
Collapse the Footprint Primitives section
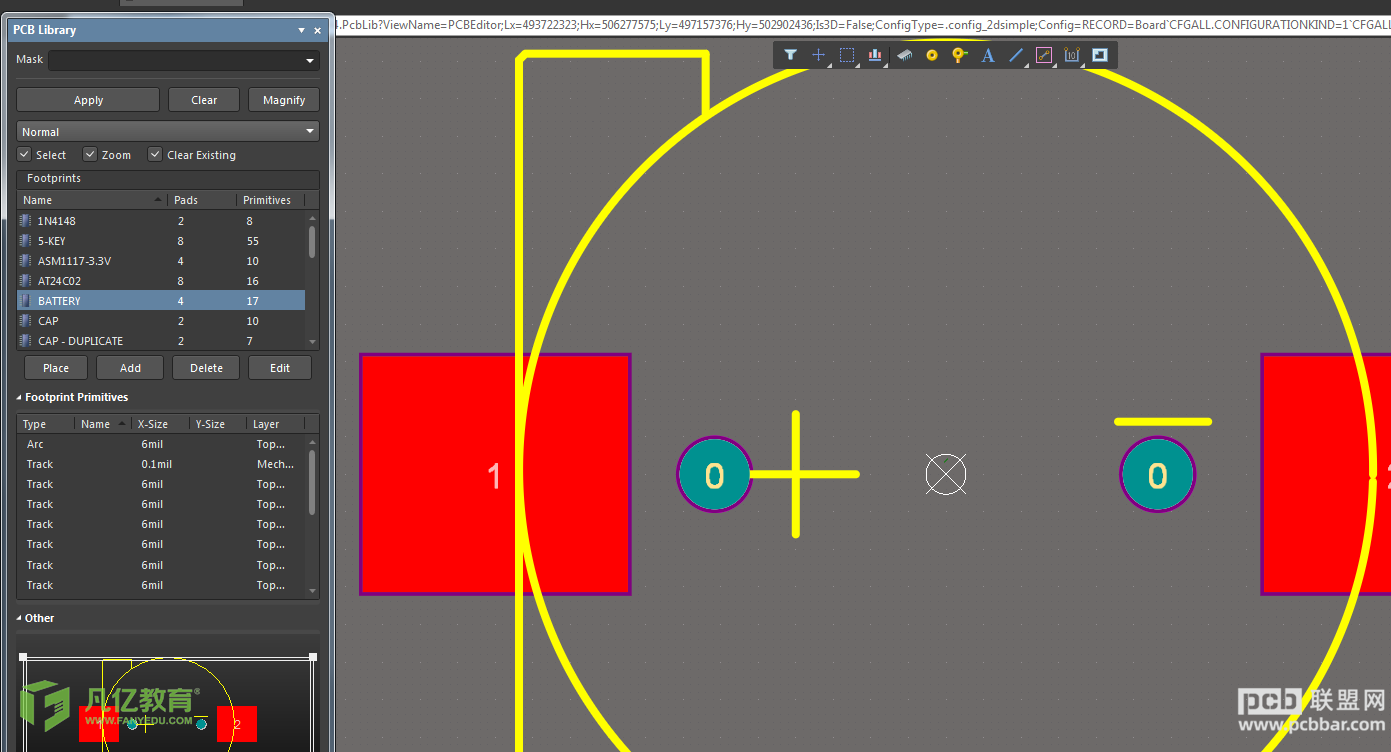[19, 397]
